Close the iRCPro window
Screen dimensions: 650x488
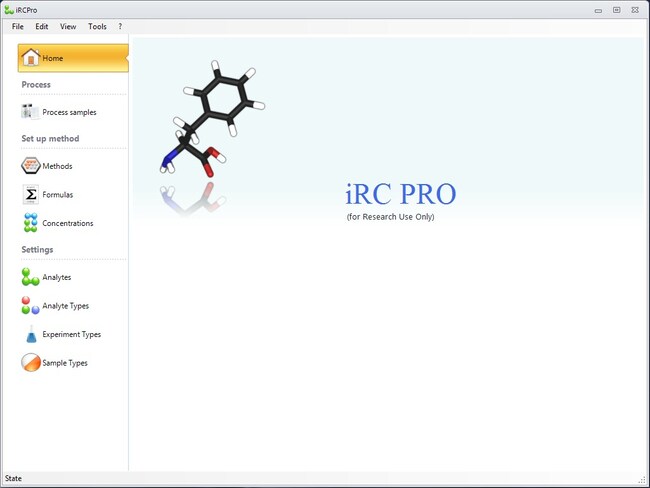tap(636, 9)
